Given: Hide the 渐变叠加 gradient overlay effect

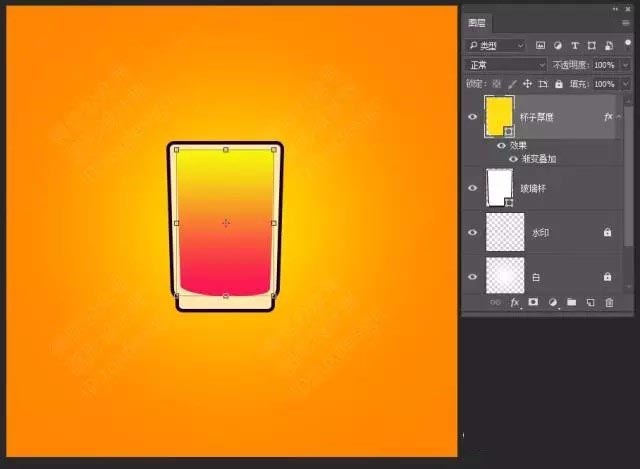Looking at the screenshot, I should pyautogui.click(x=513, y=159).
